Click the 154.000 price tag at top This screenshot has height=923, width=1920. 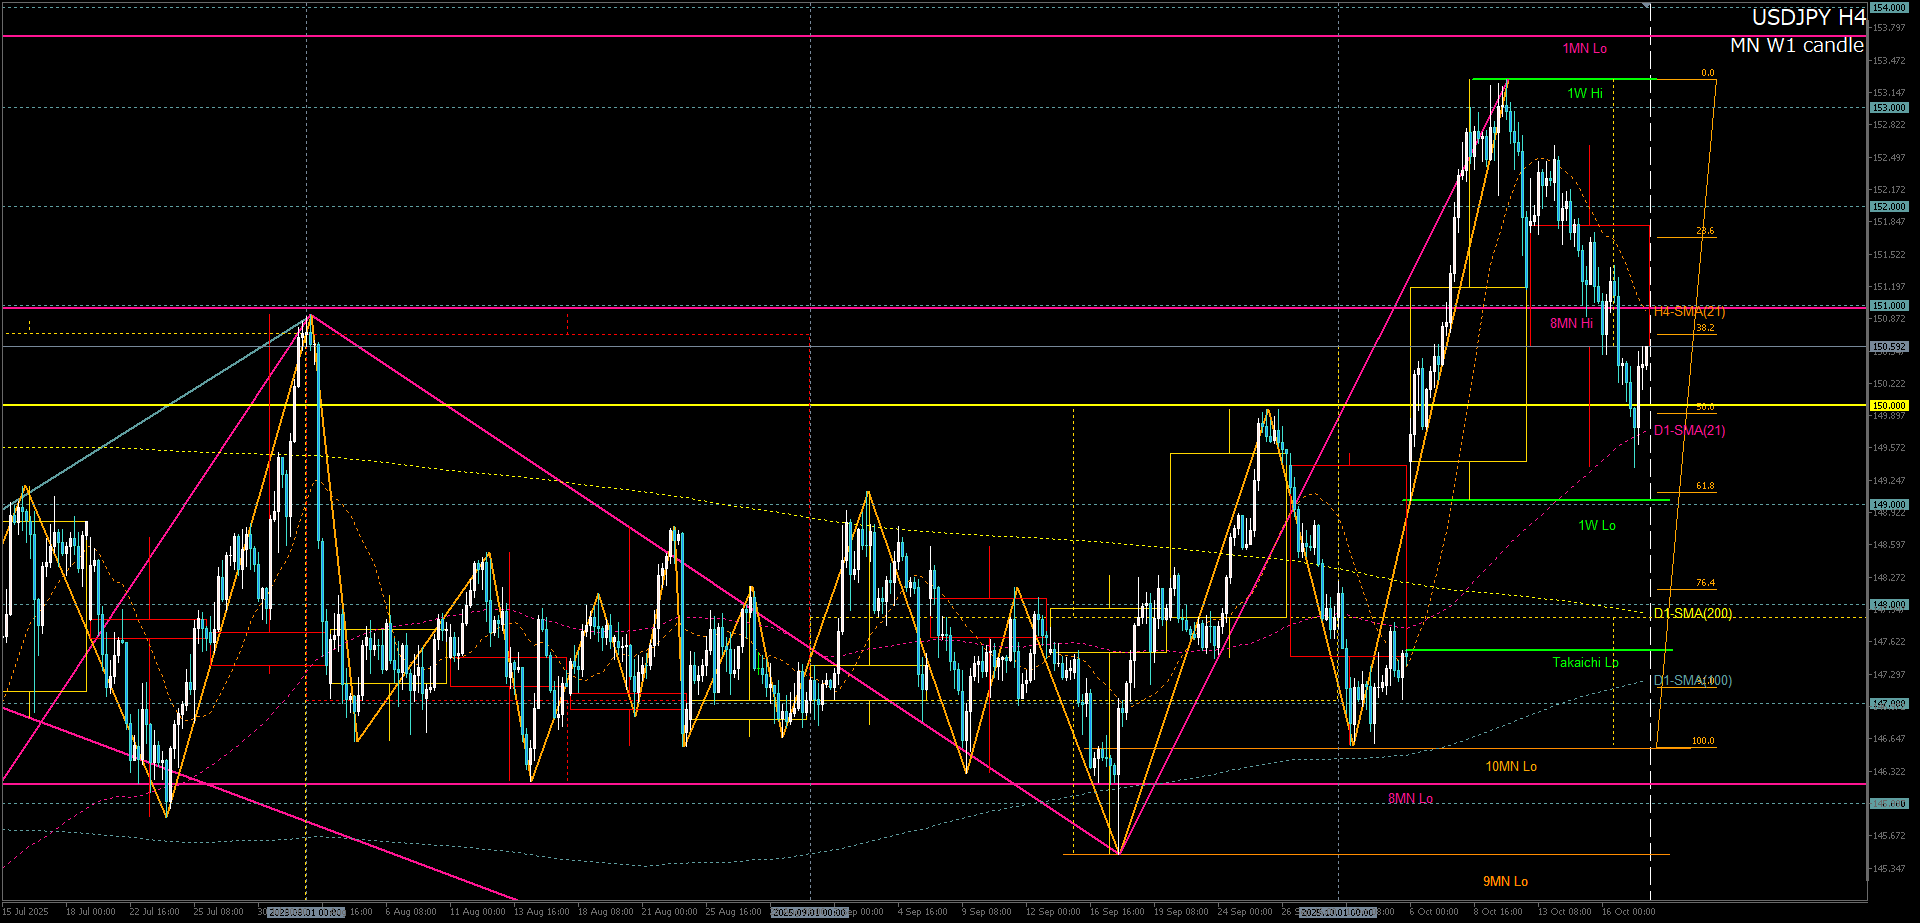pos(1889,8)
